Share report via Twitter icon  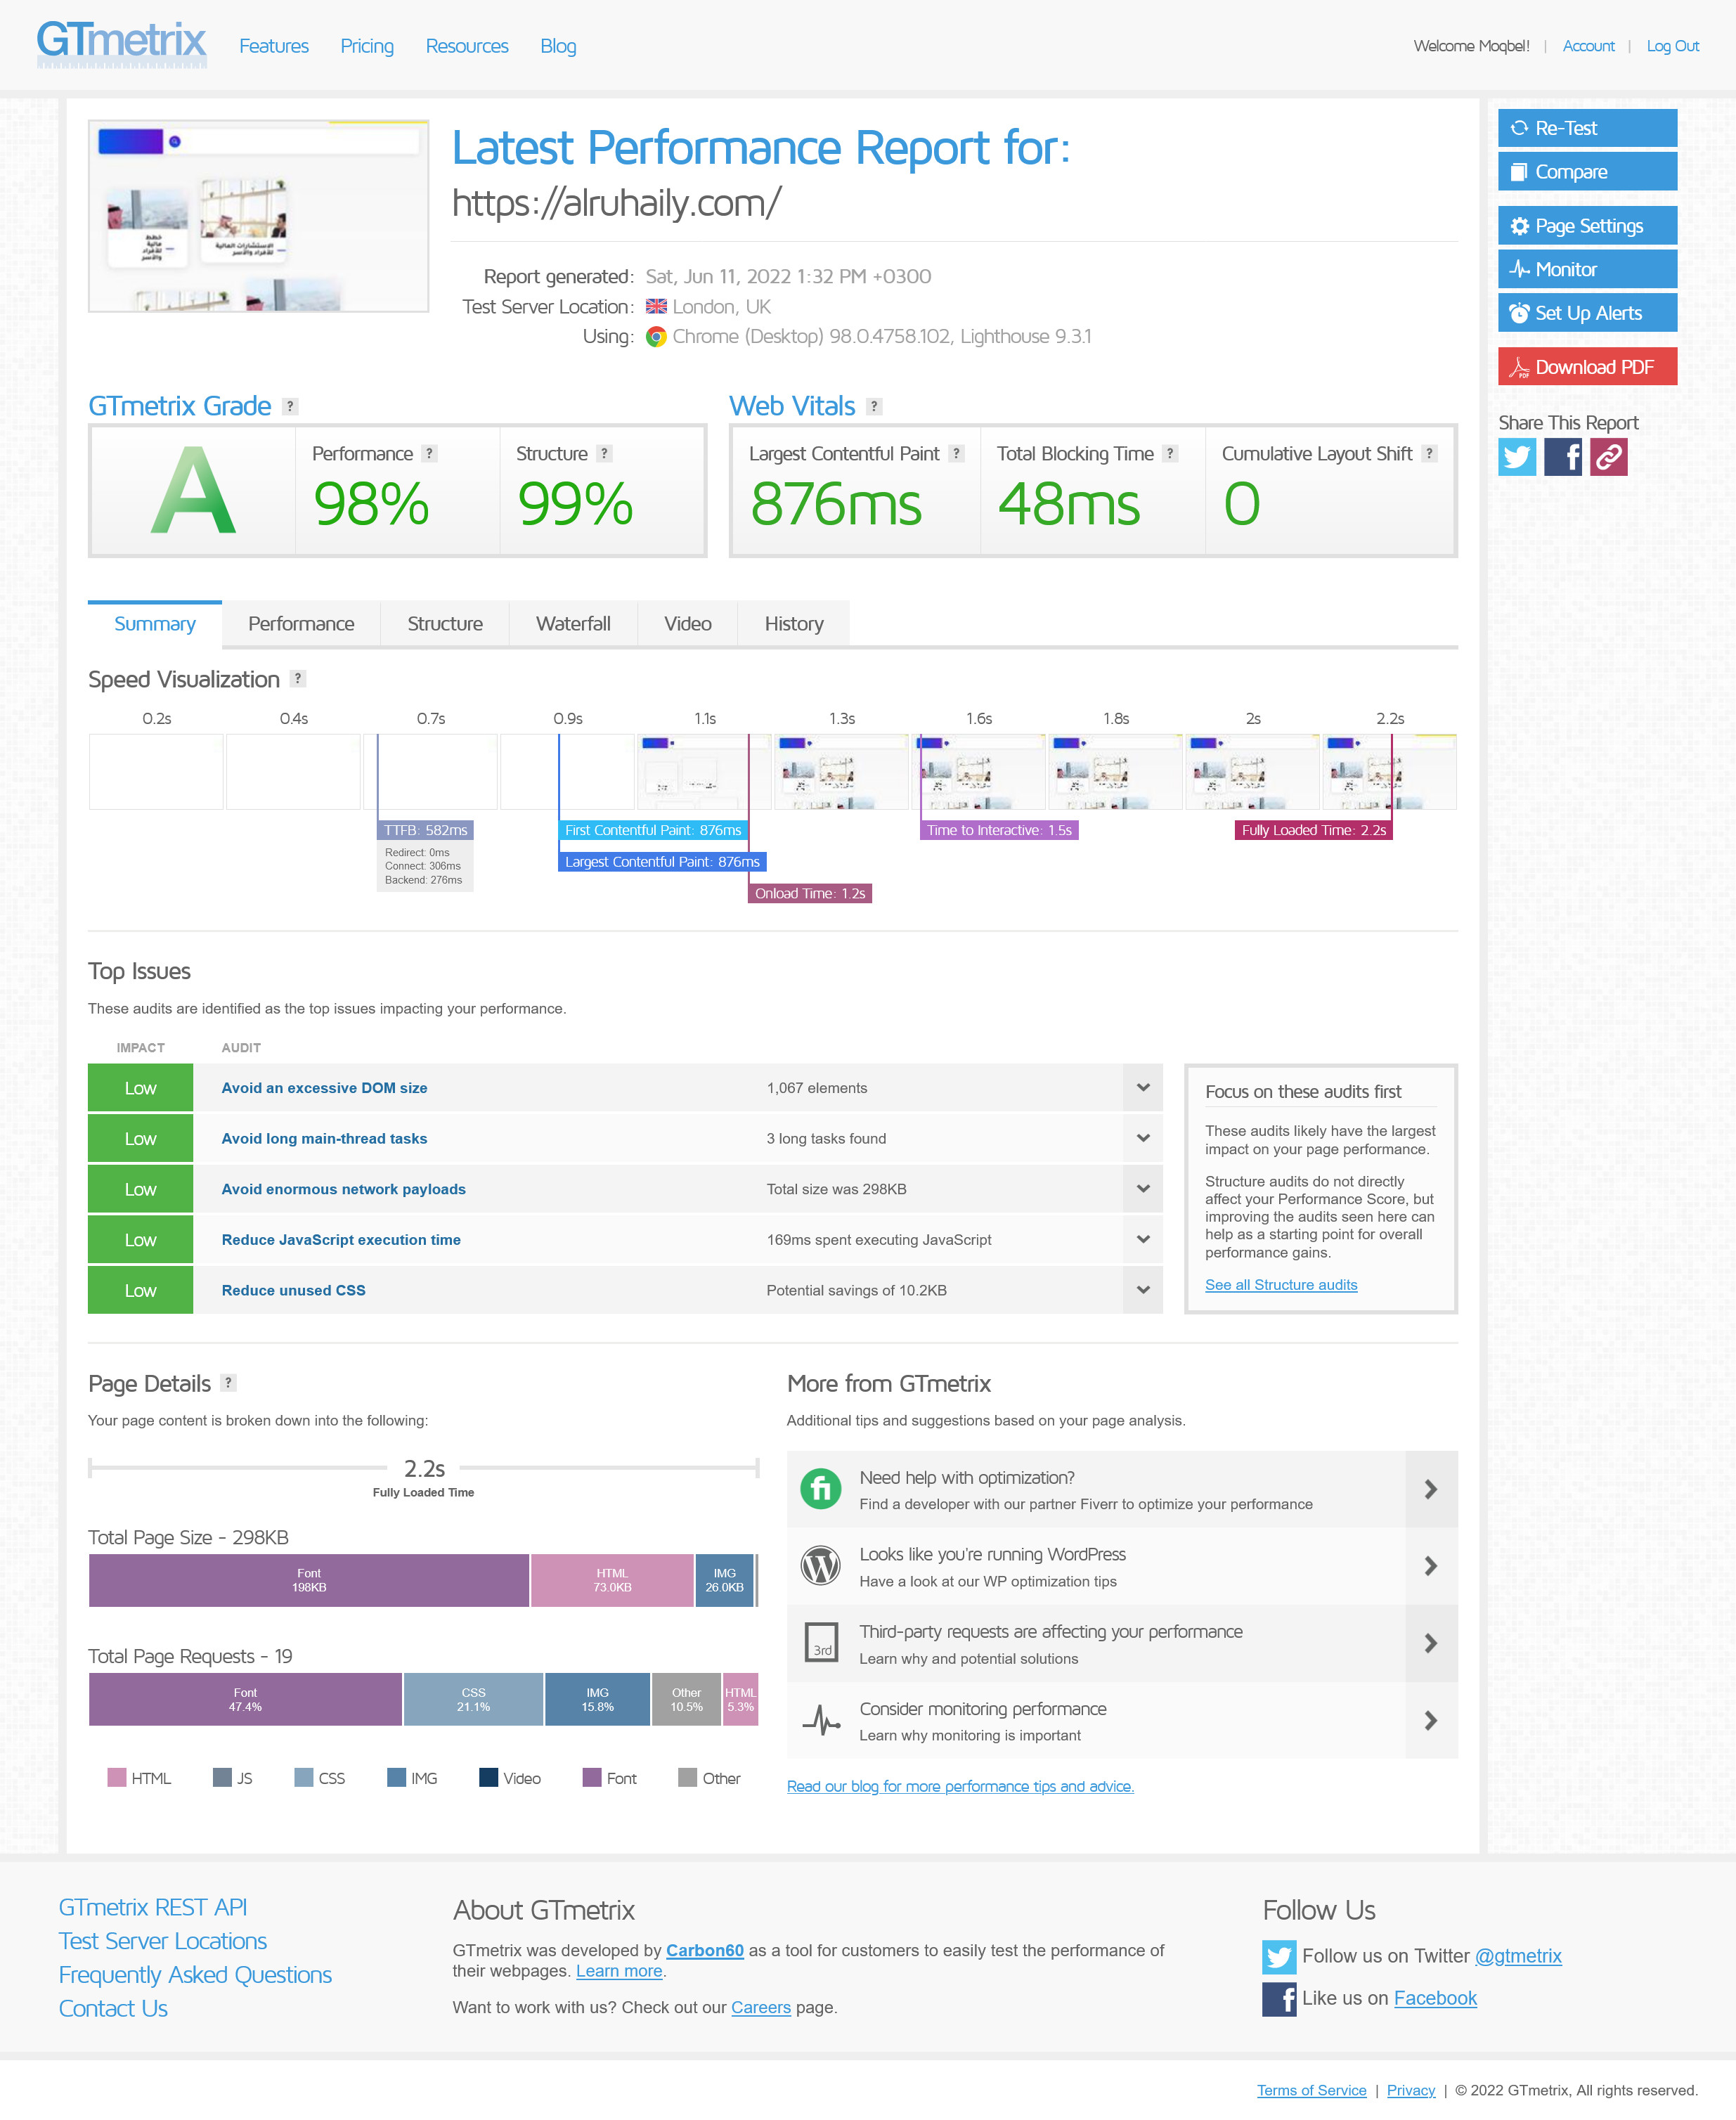[1516, 457]
